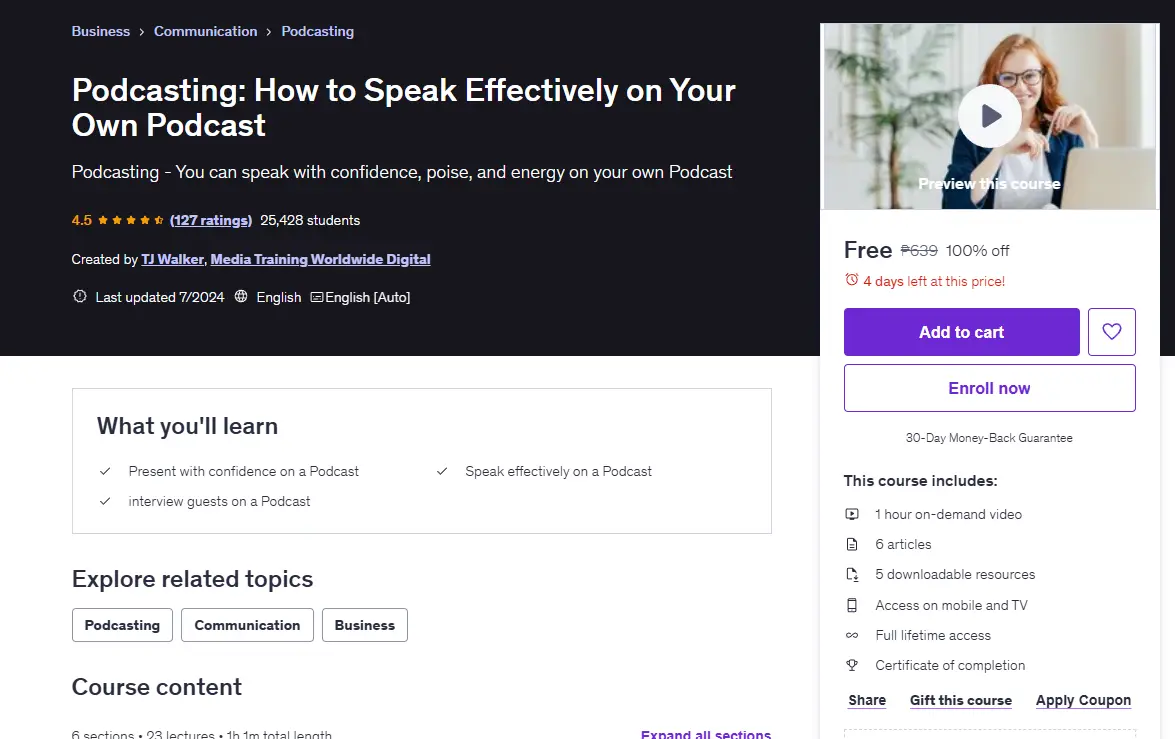View the 127 ratings link
1175x739 pixels.
211,220
